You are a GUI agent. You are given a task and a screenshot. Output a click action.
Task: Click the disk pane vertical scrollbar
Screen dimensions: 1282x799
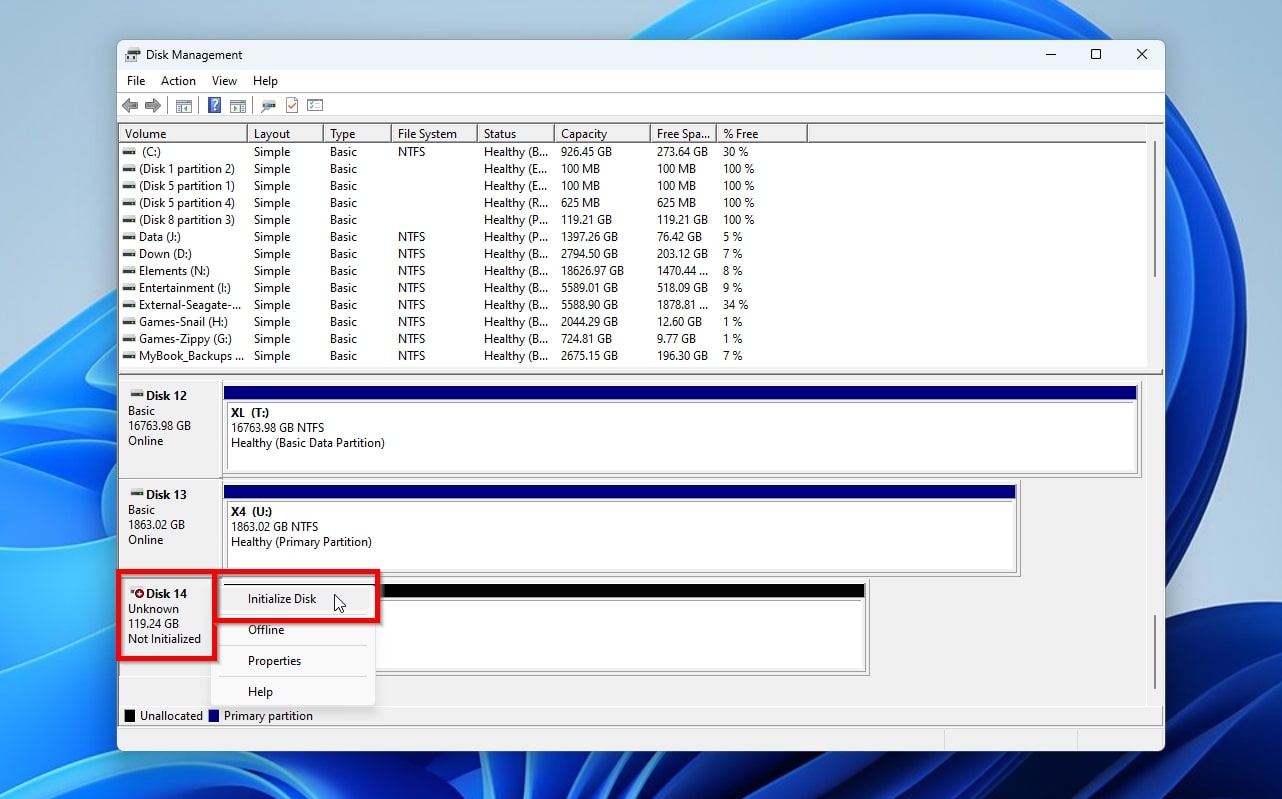(x=1155, y=652)
